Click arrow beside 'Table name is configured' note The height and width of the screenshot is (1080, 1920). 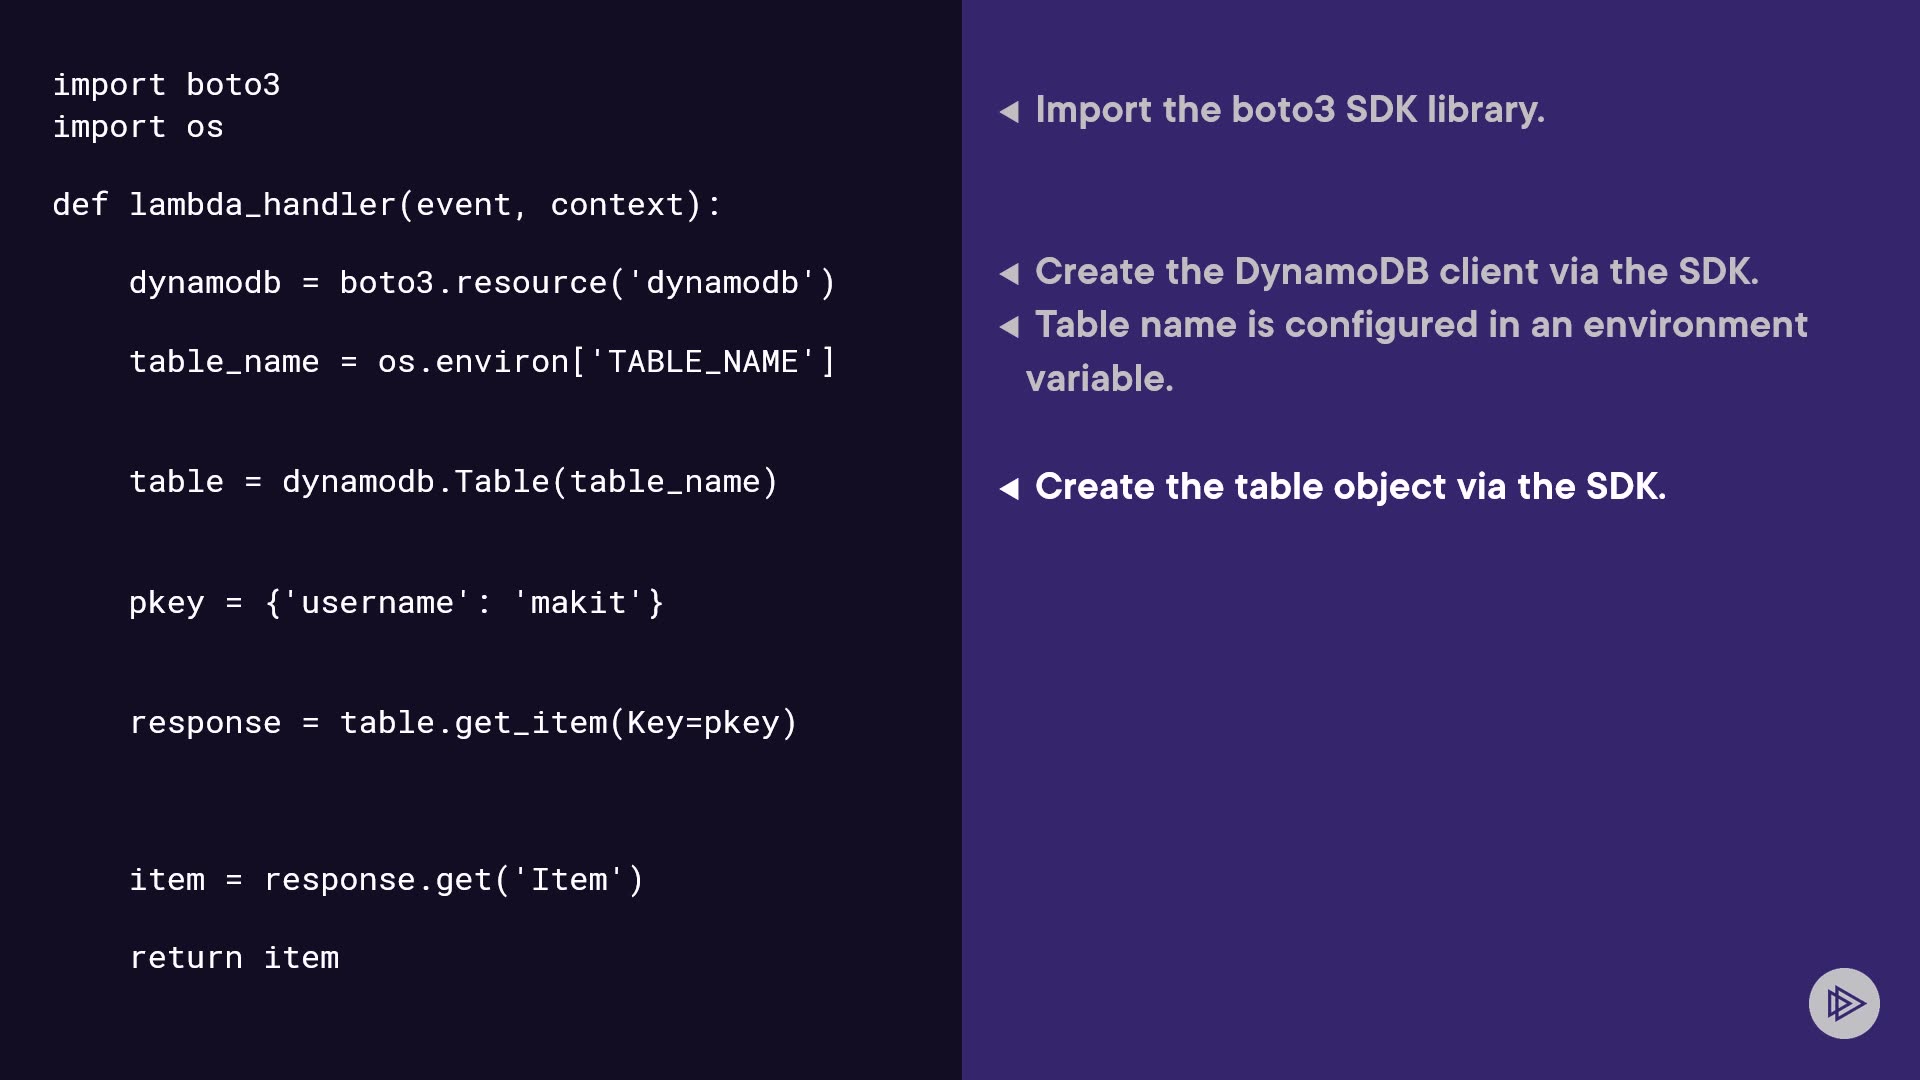[1009, 326]
